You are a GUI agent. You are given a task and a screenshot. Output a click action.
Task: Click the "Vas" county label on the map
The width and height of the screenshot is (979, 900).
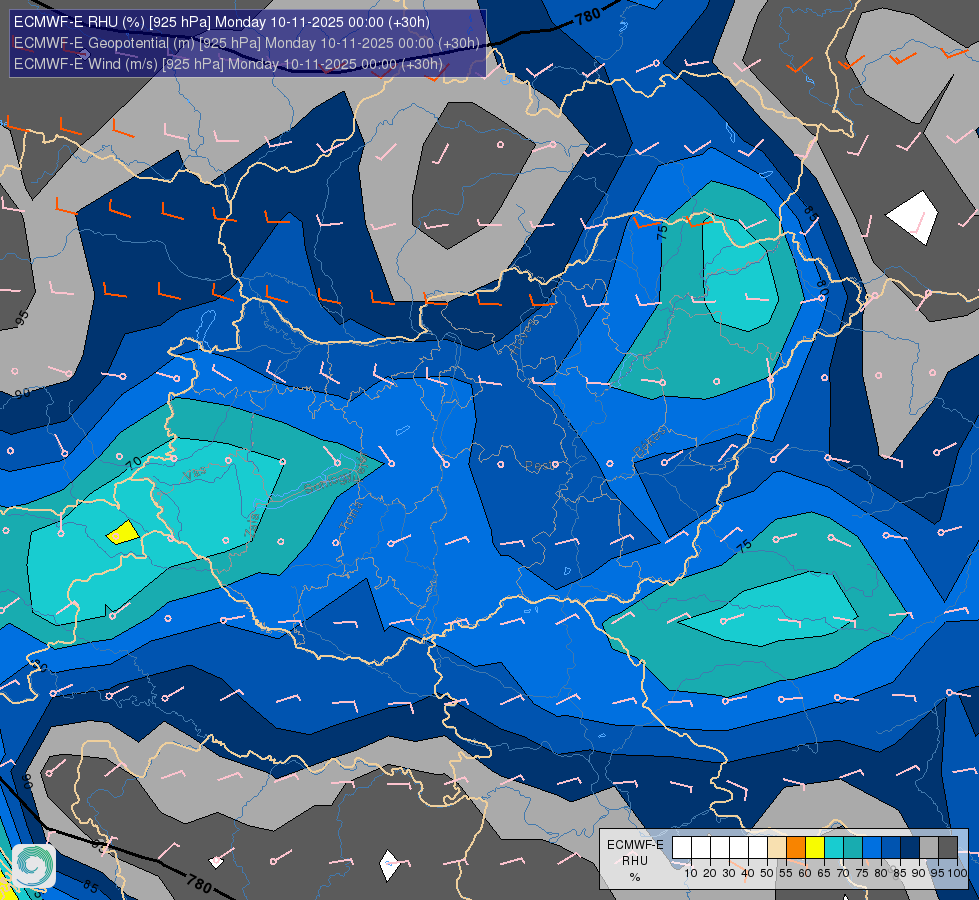(x=194, y=475)
